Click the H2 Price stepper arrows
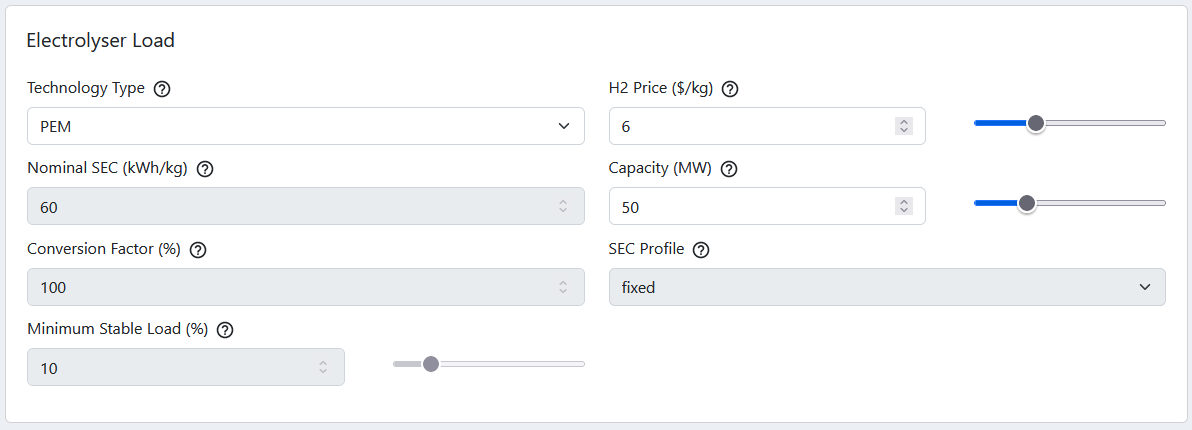Image resolution: width=1192 pixels, height=430 pixels. (903, 126)
